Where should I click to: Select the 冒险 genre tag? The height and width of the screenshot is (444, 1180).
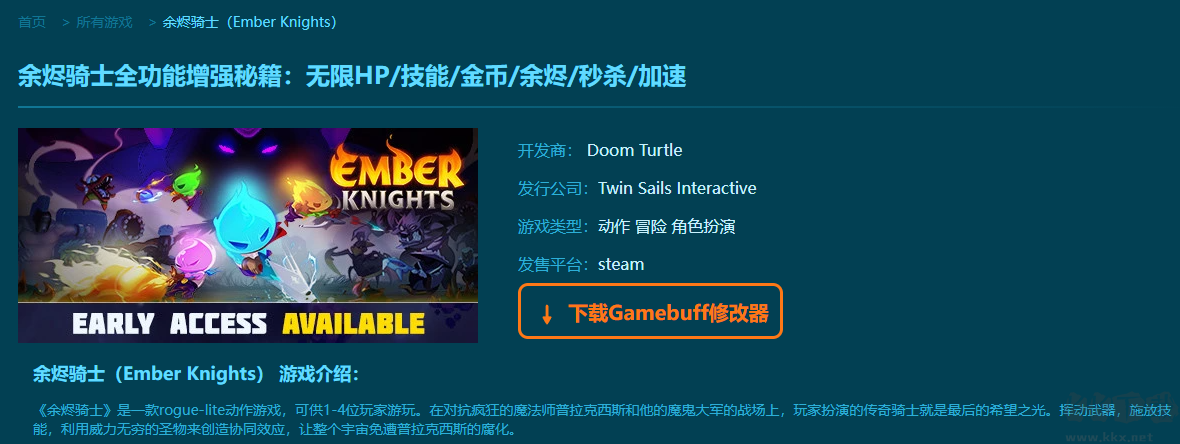651,227
